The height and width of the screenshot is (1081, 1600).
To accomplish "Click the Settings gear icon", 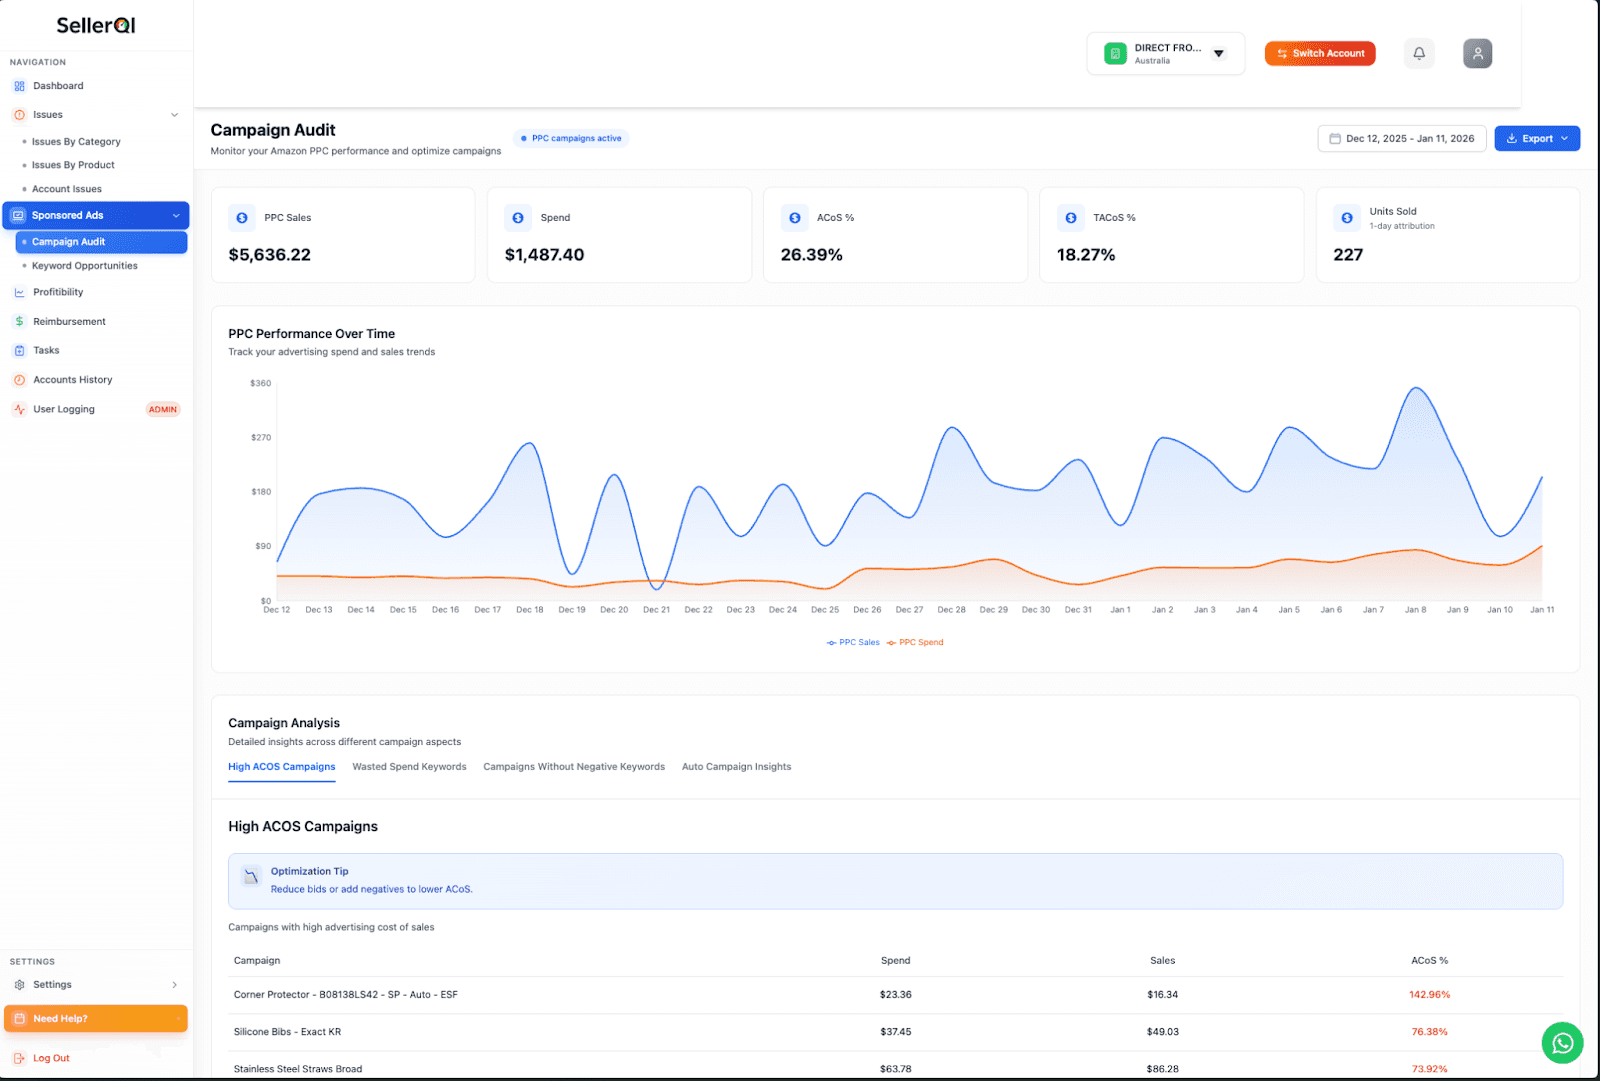I will pos(19,985).
